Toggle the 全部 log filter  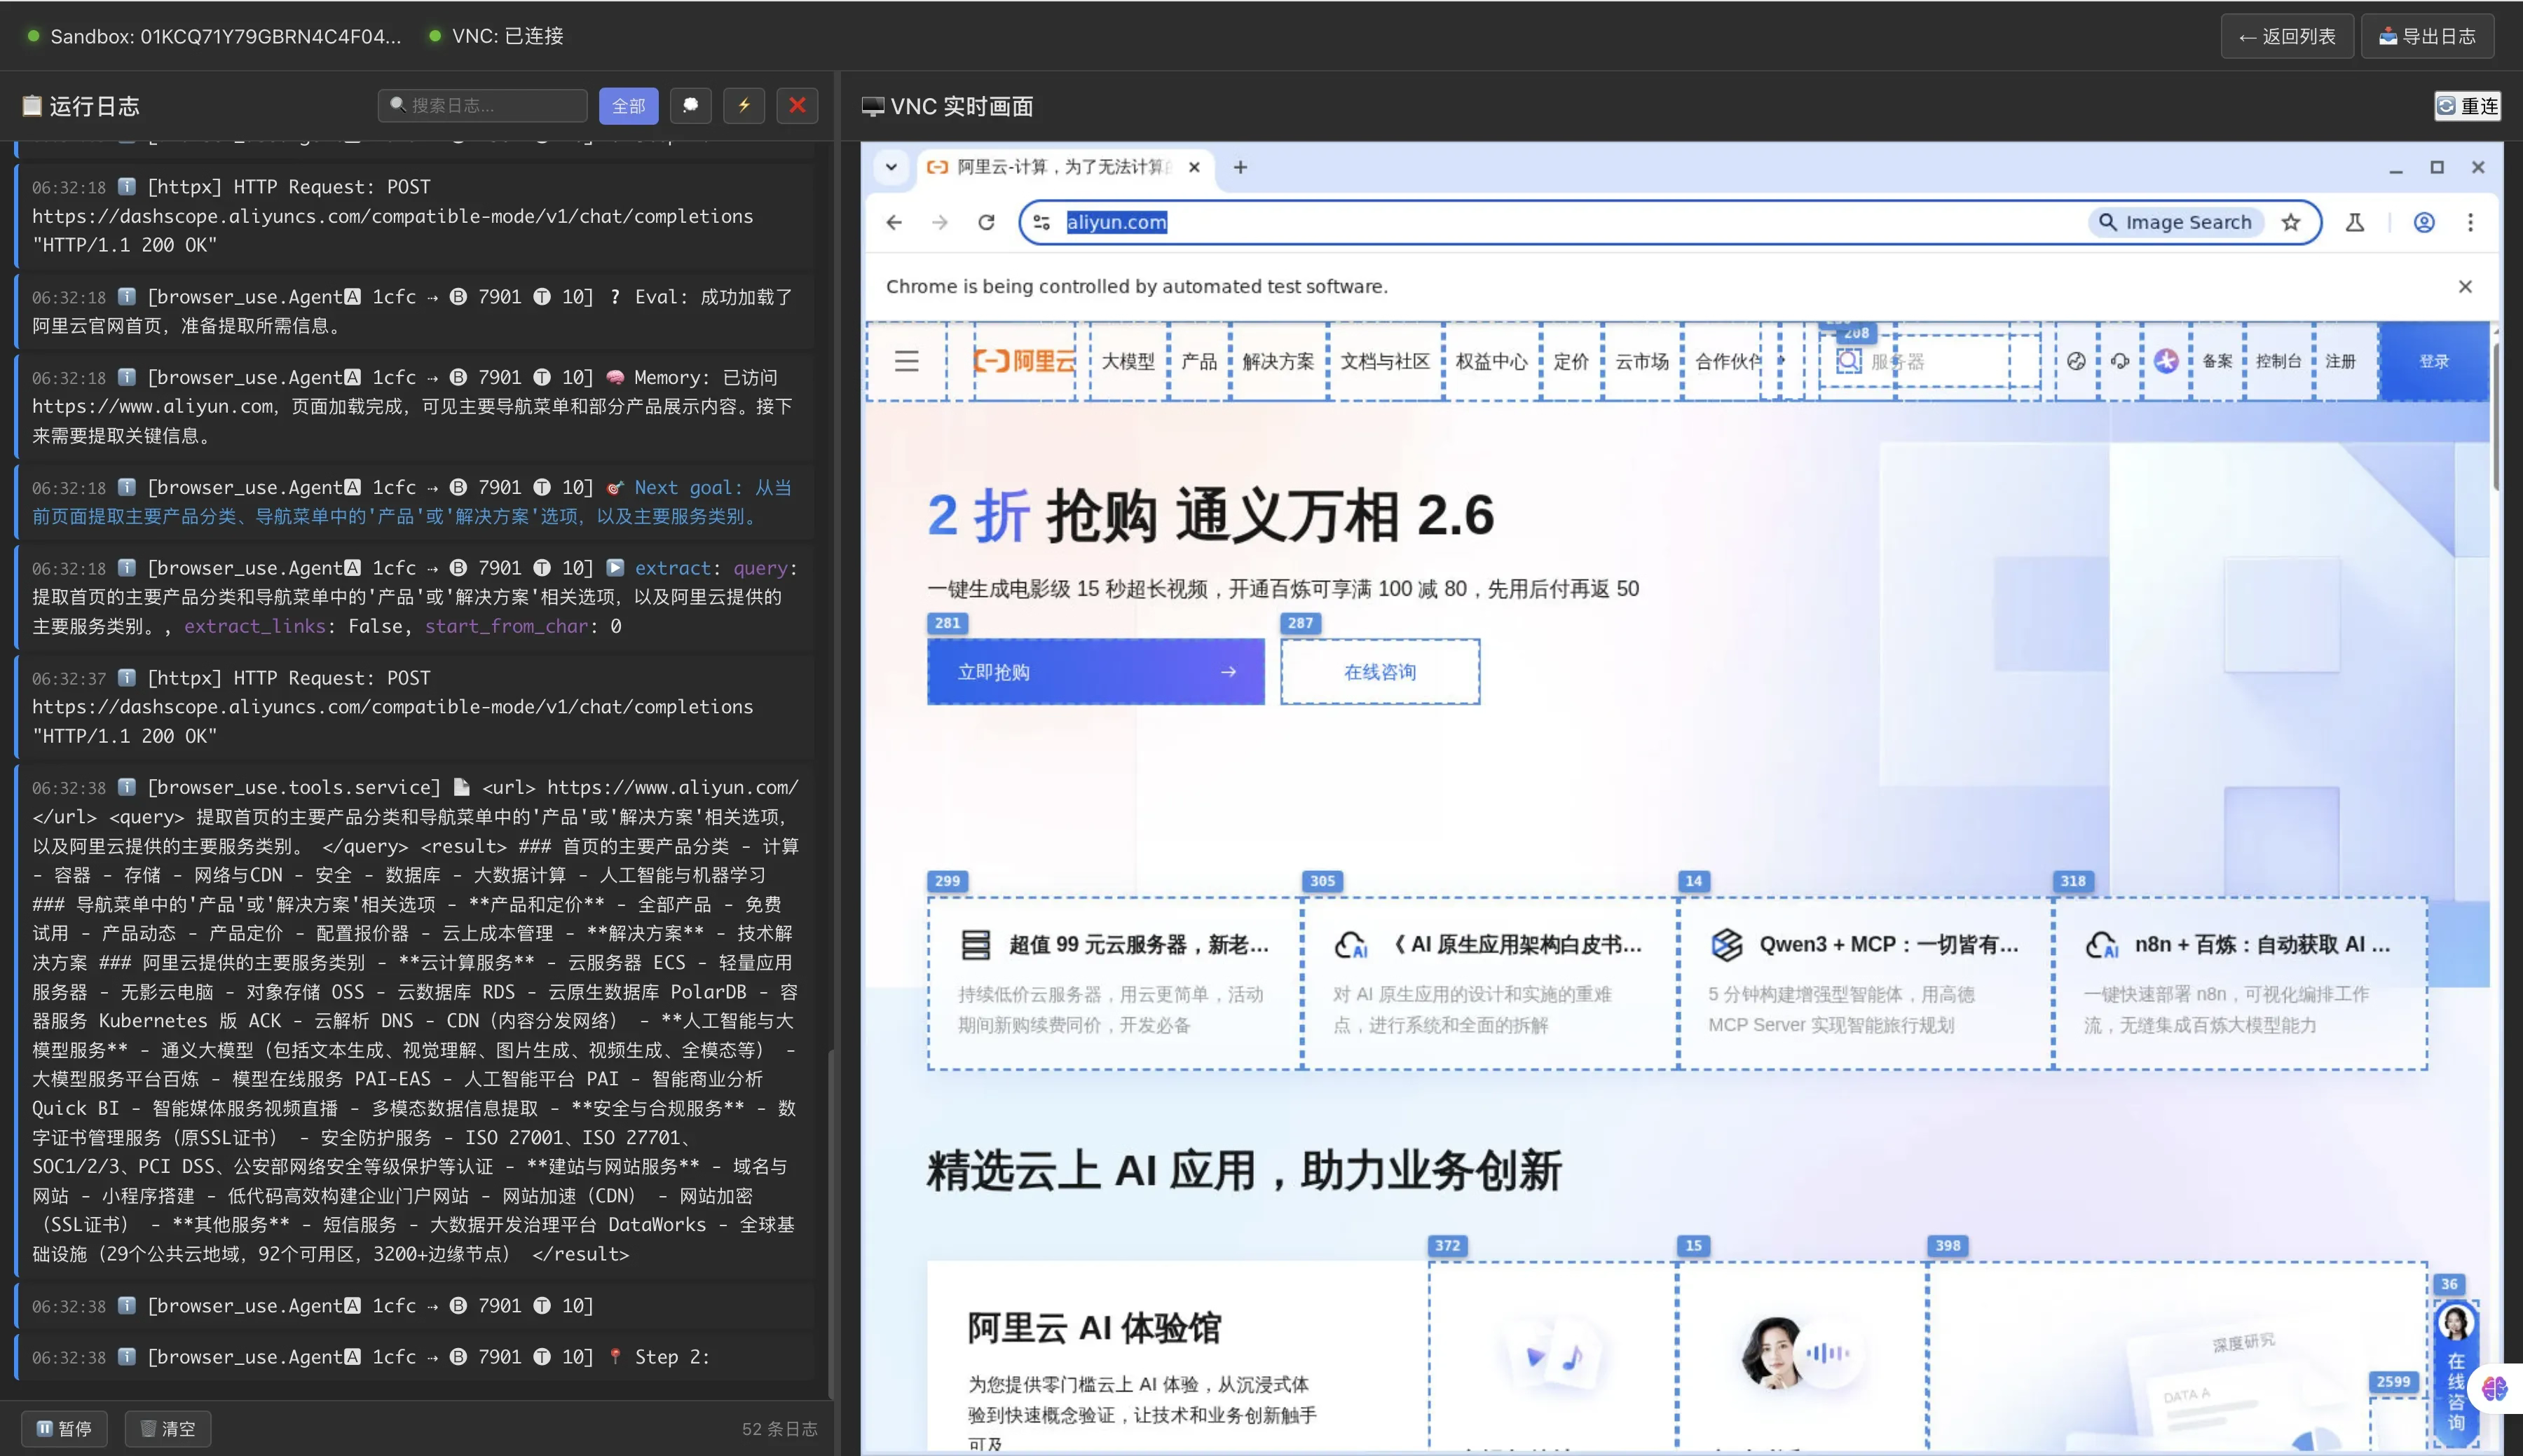[x=628, y=106]
